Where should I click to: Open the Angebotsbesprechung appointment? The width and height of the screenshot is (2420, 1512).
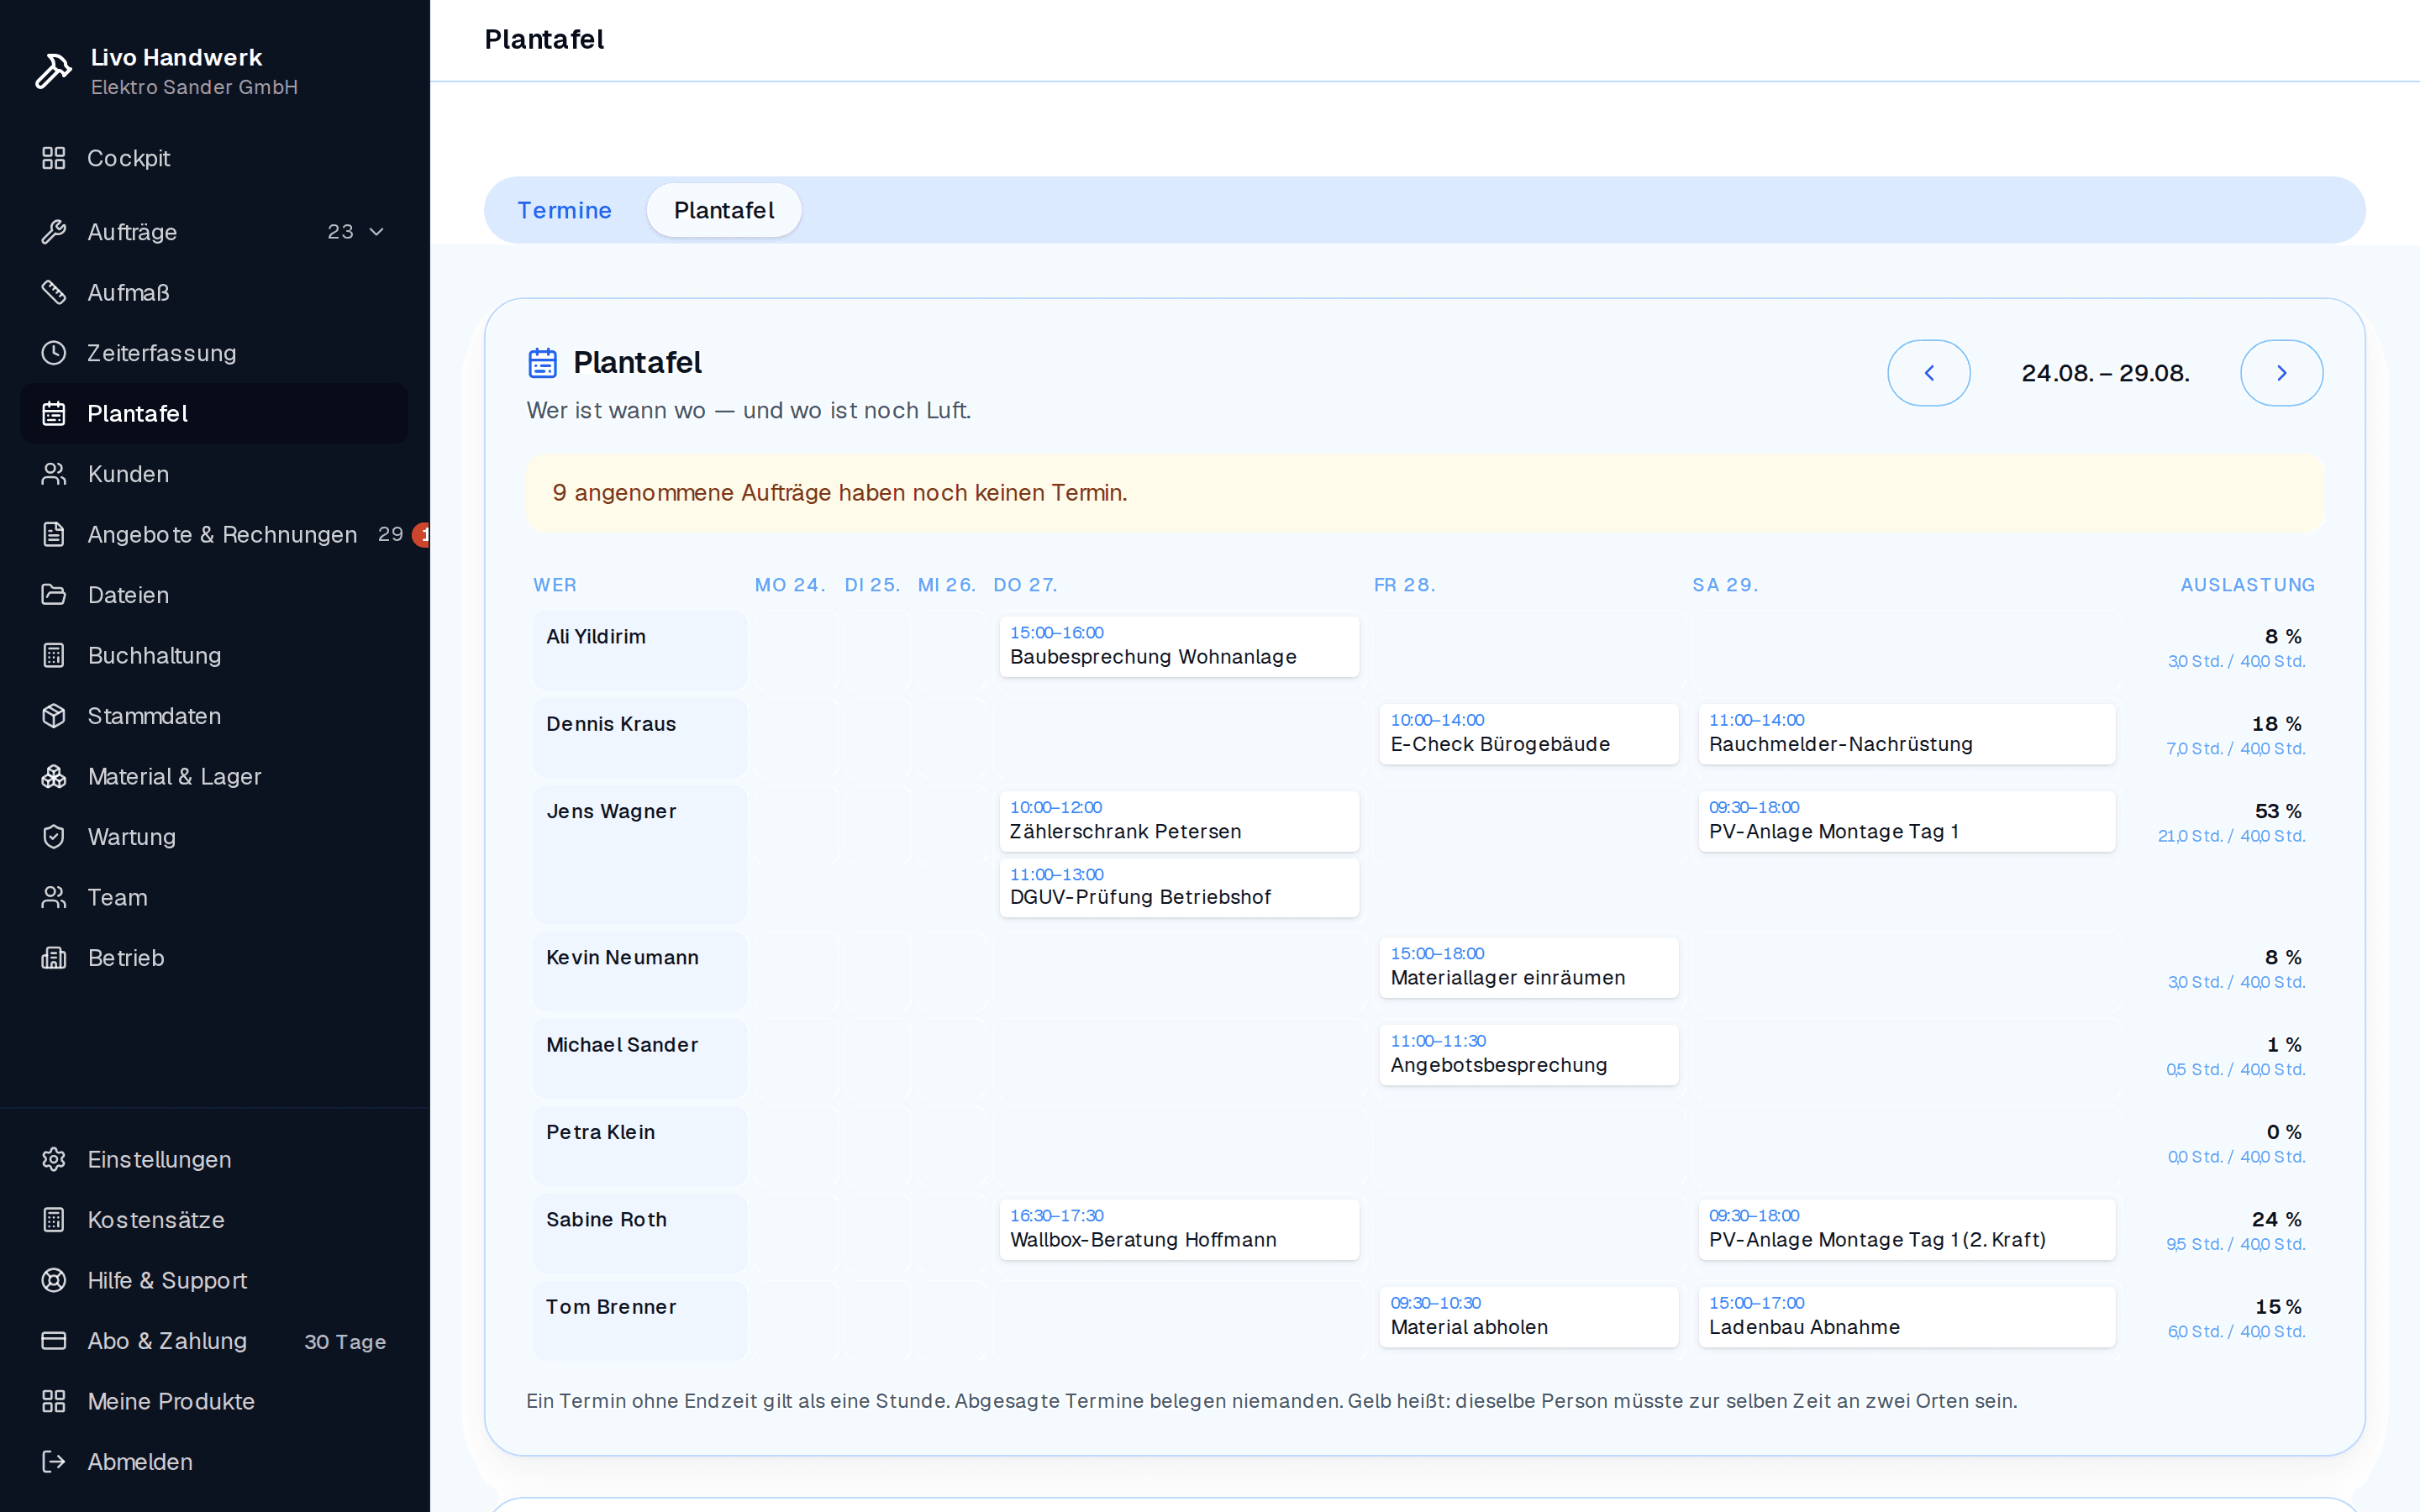(x=1529, y=1055)
